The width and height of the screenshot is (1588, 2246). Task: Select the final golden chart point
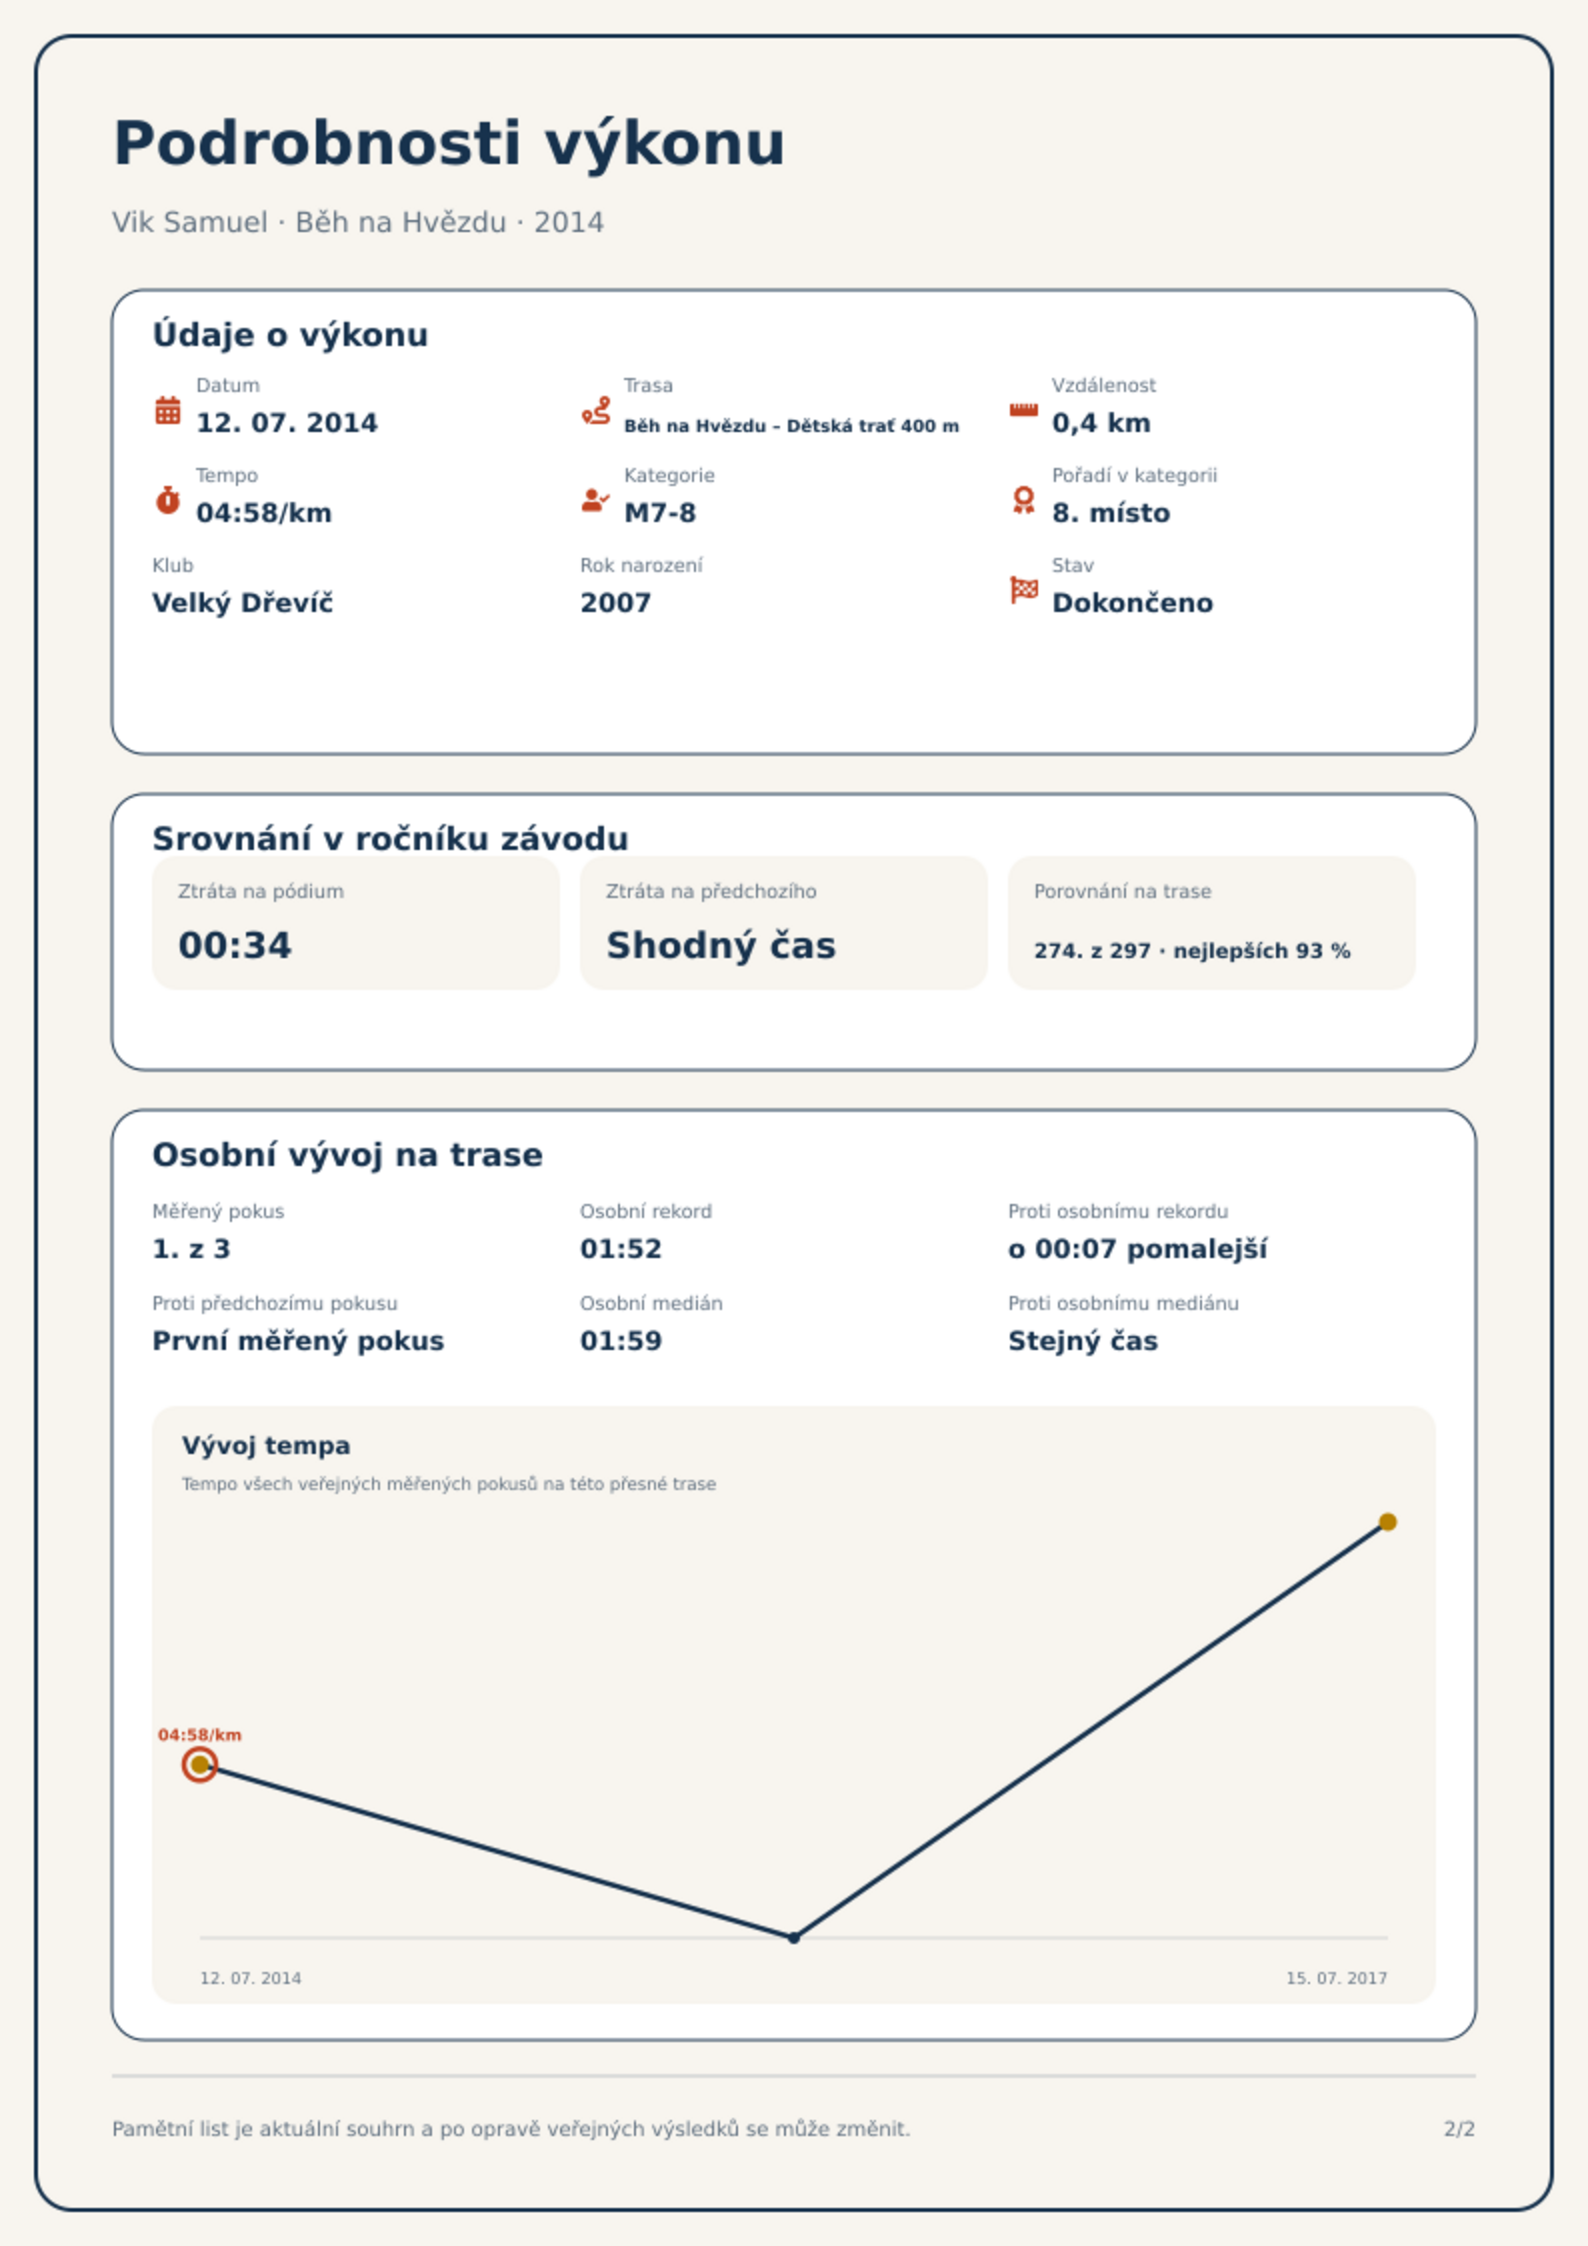pyautogui.click(x=1387, y=1522)
